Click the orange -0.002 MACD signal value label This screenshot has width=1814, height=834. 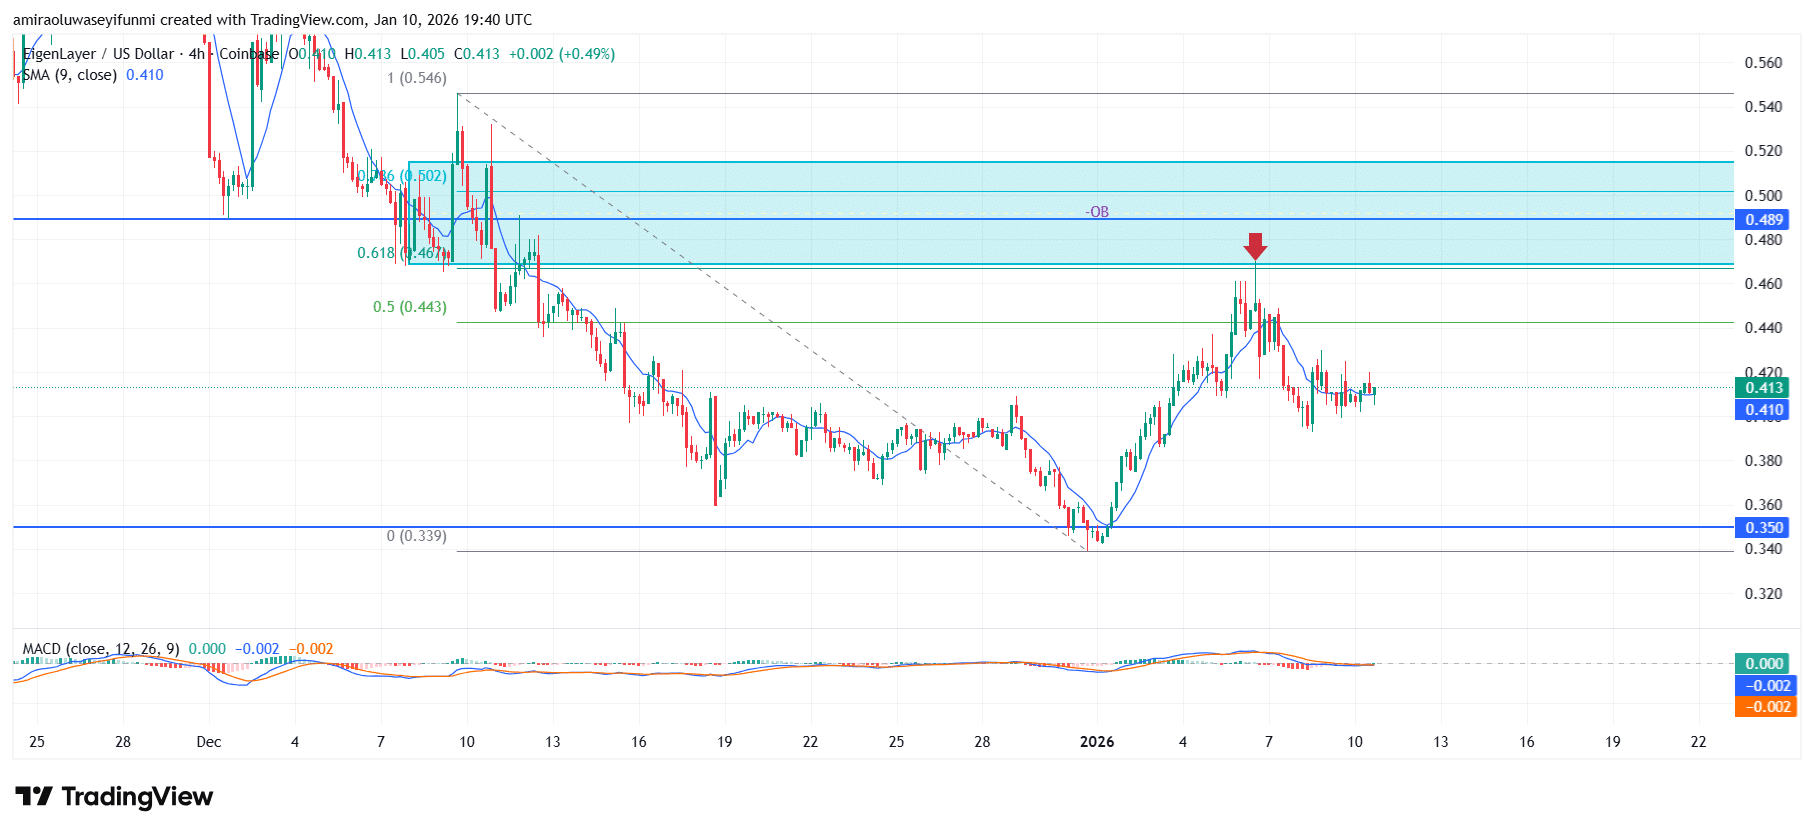(1766, 707)
